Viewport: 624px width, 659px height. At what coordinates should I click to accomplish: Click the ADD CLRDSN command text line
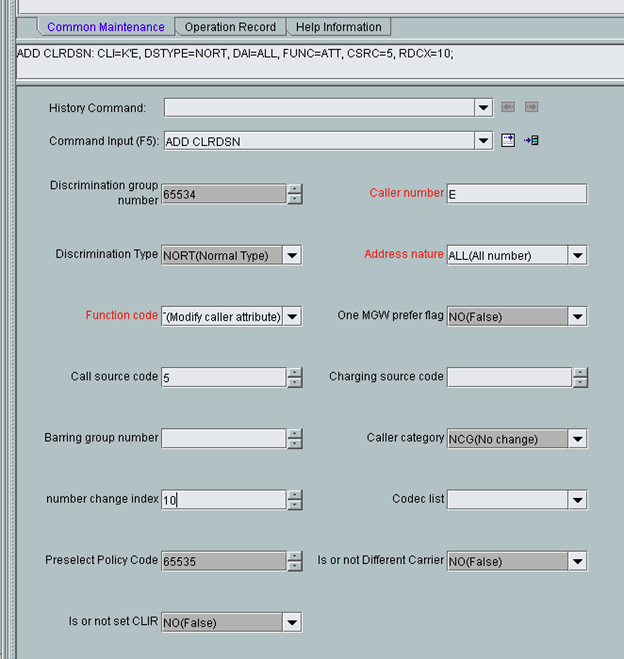point(235,54)
